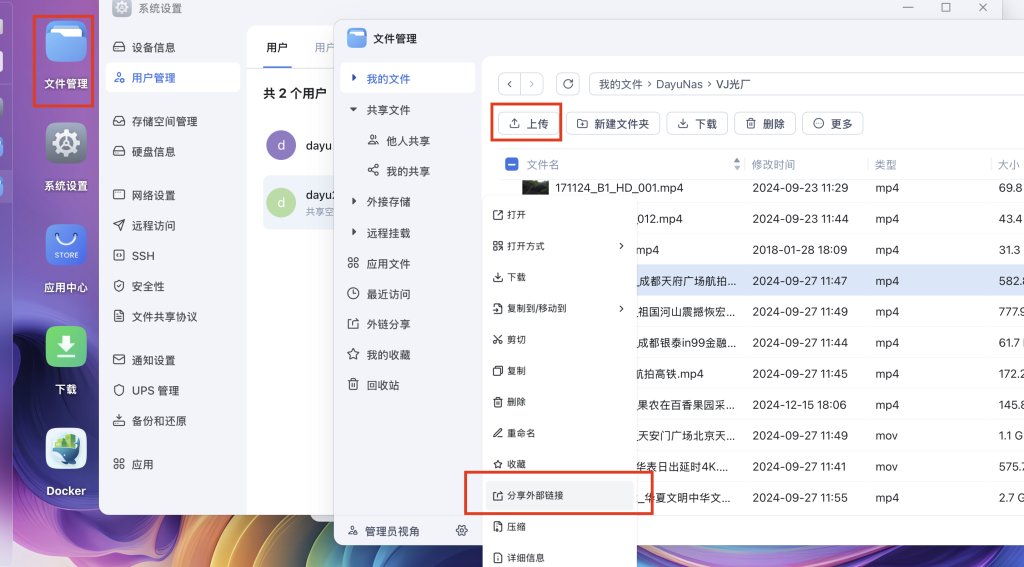Open the 更多 toolbar menu
The width and height of the screenshot is (1024, 567).
click(x=832, y=124)
